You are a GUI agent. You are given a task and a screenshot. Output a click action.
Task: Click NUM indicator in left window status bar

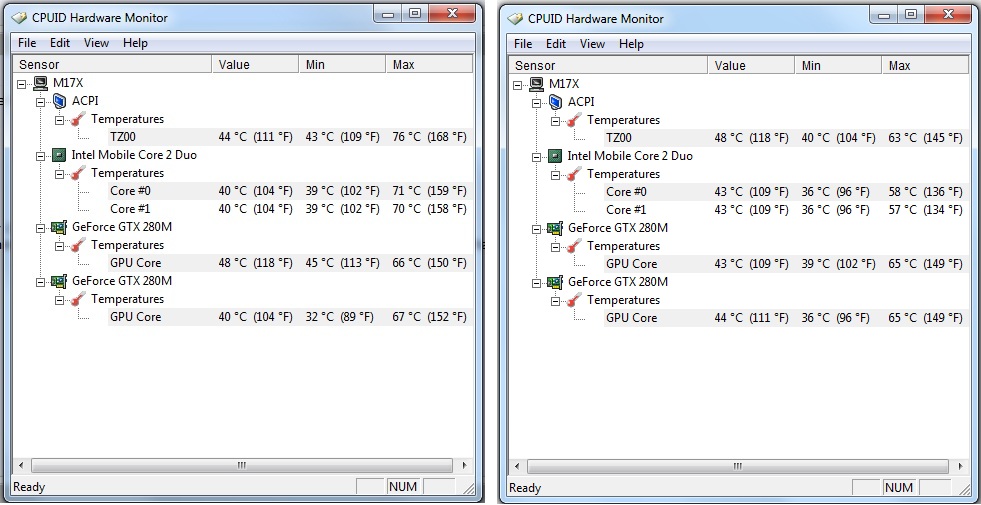click(x=402, y=486)
